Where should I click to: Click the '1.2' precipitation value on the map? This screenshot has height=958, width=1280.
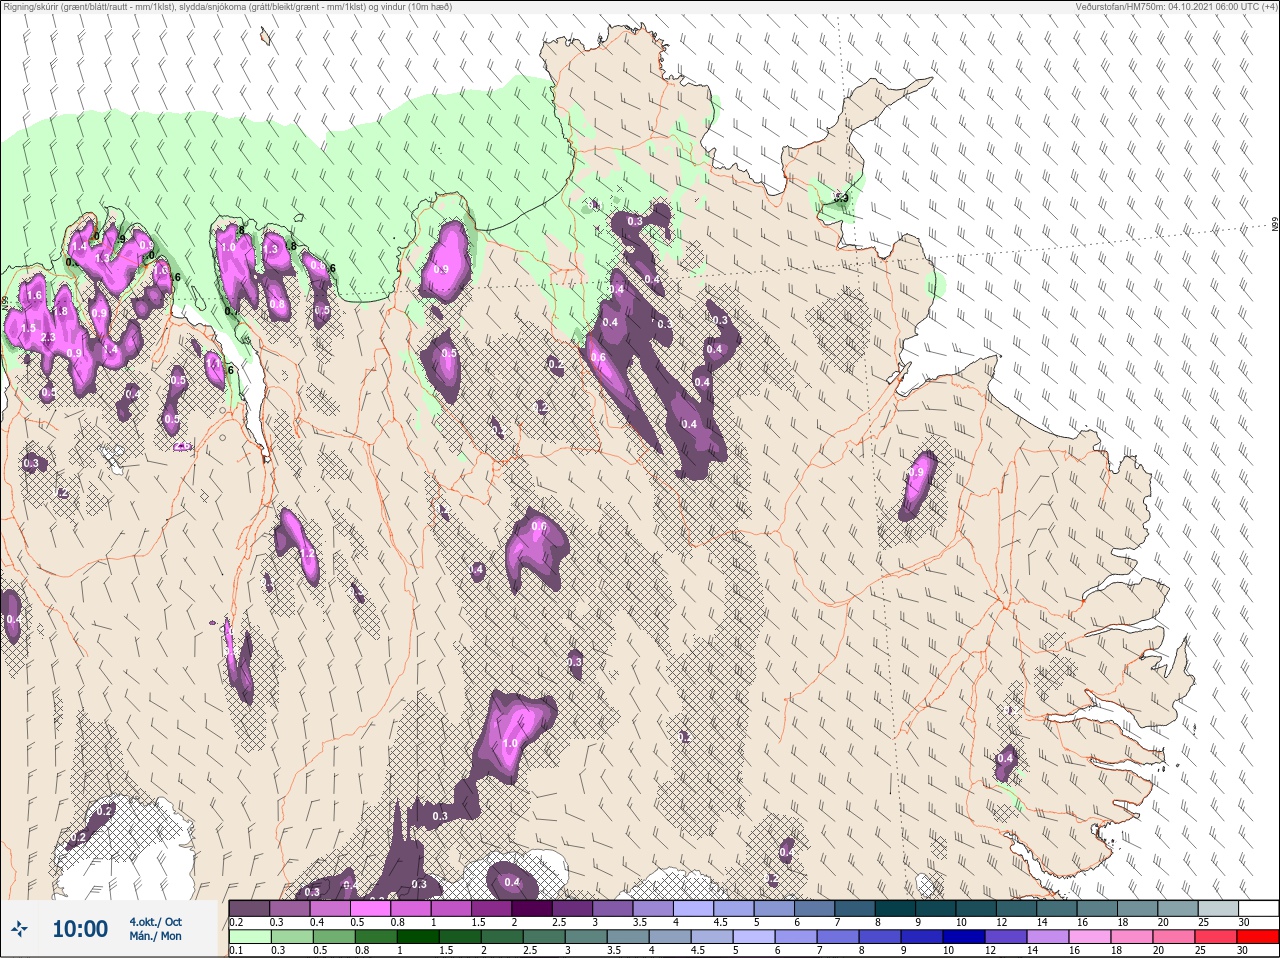[308, 552]
